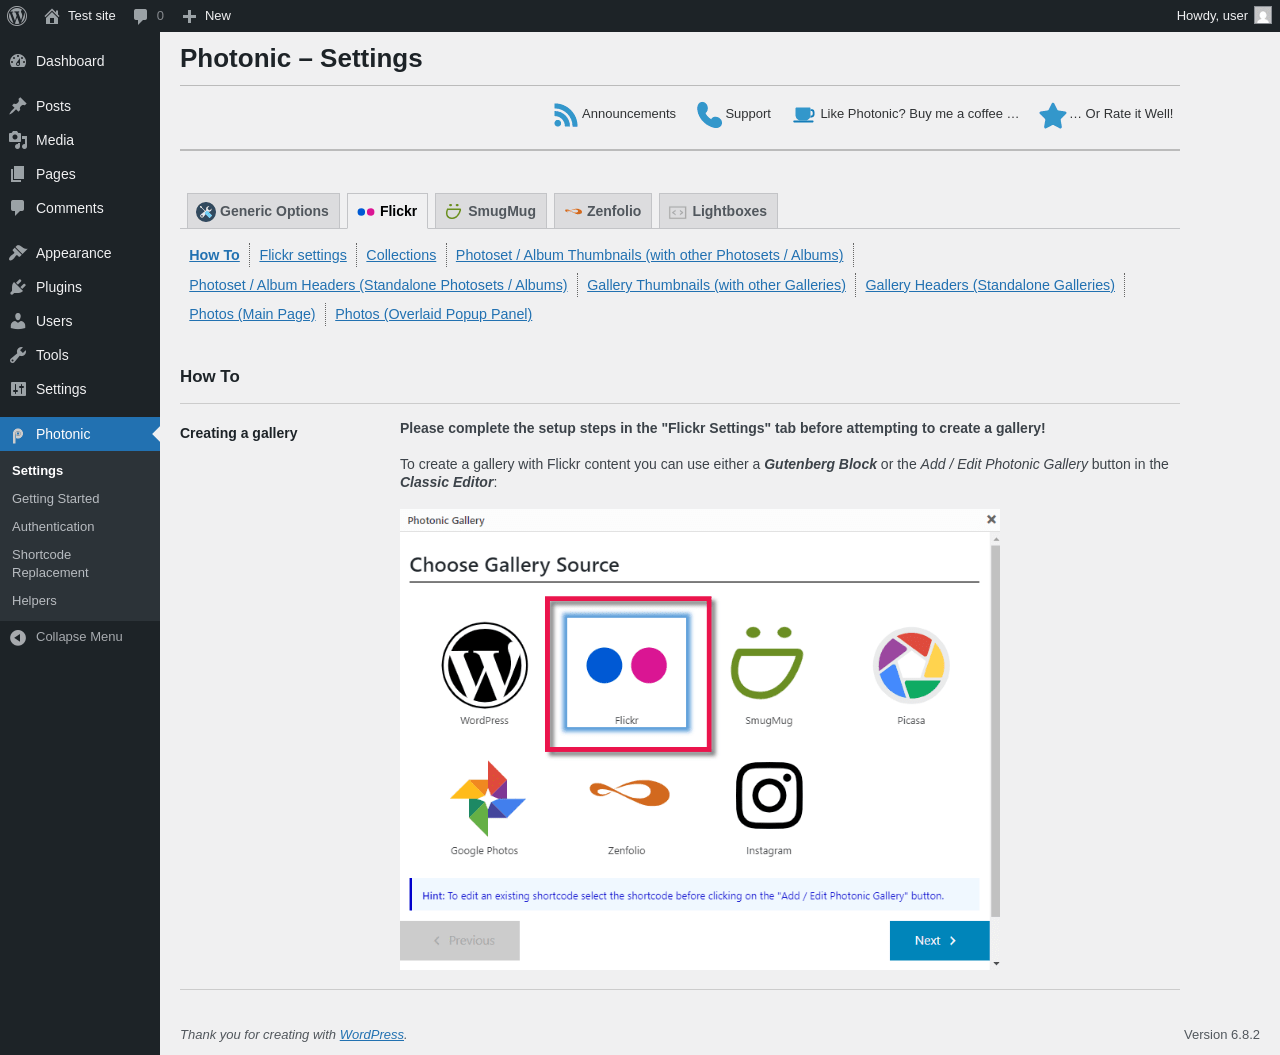Click the blue star rating icon

[x=1053, y=116]
